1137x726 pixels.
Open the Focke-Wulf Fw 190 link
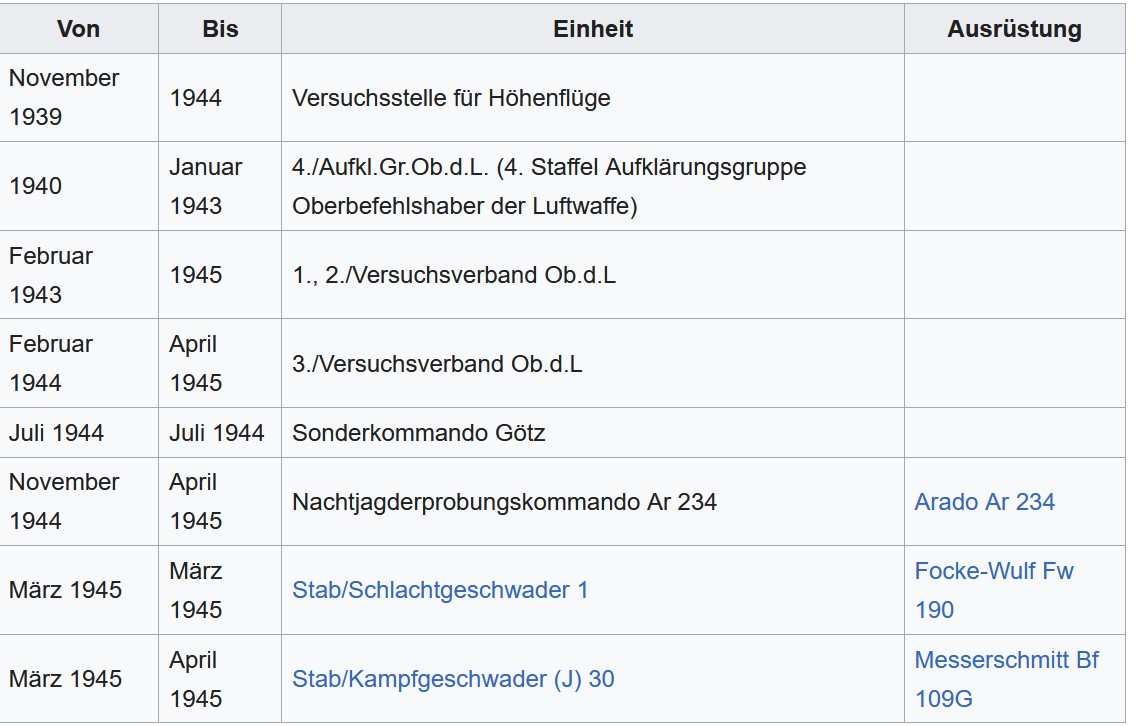click(993, 590)
